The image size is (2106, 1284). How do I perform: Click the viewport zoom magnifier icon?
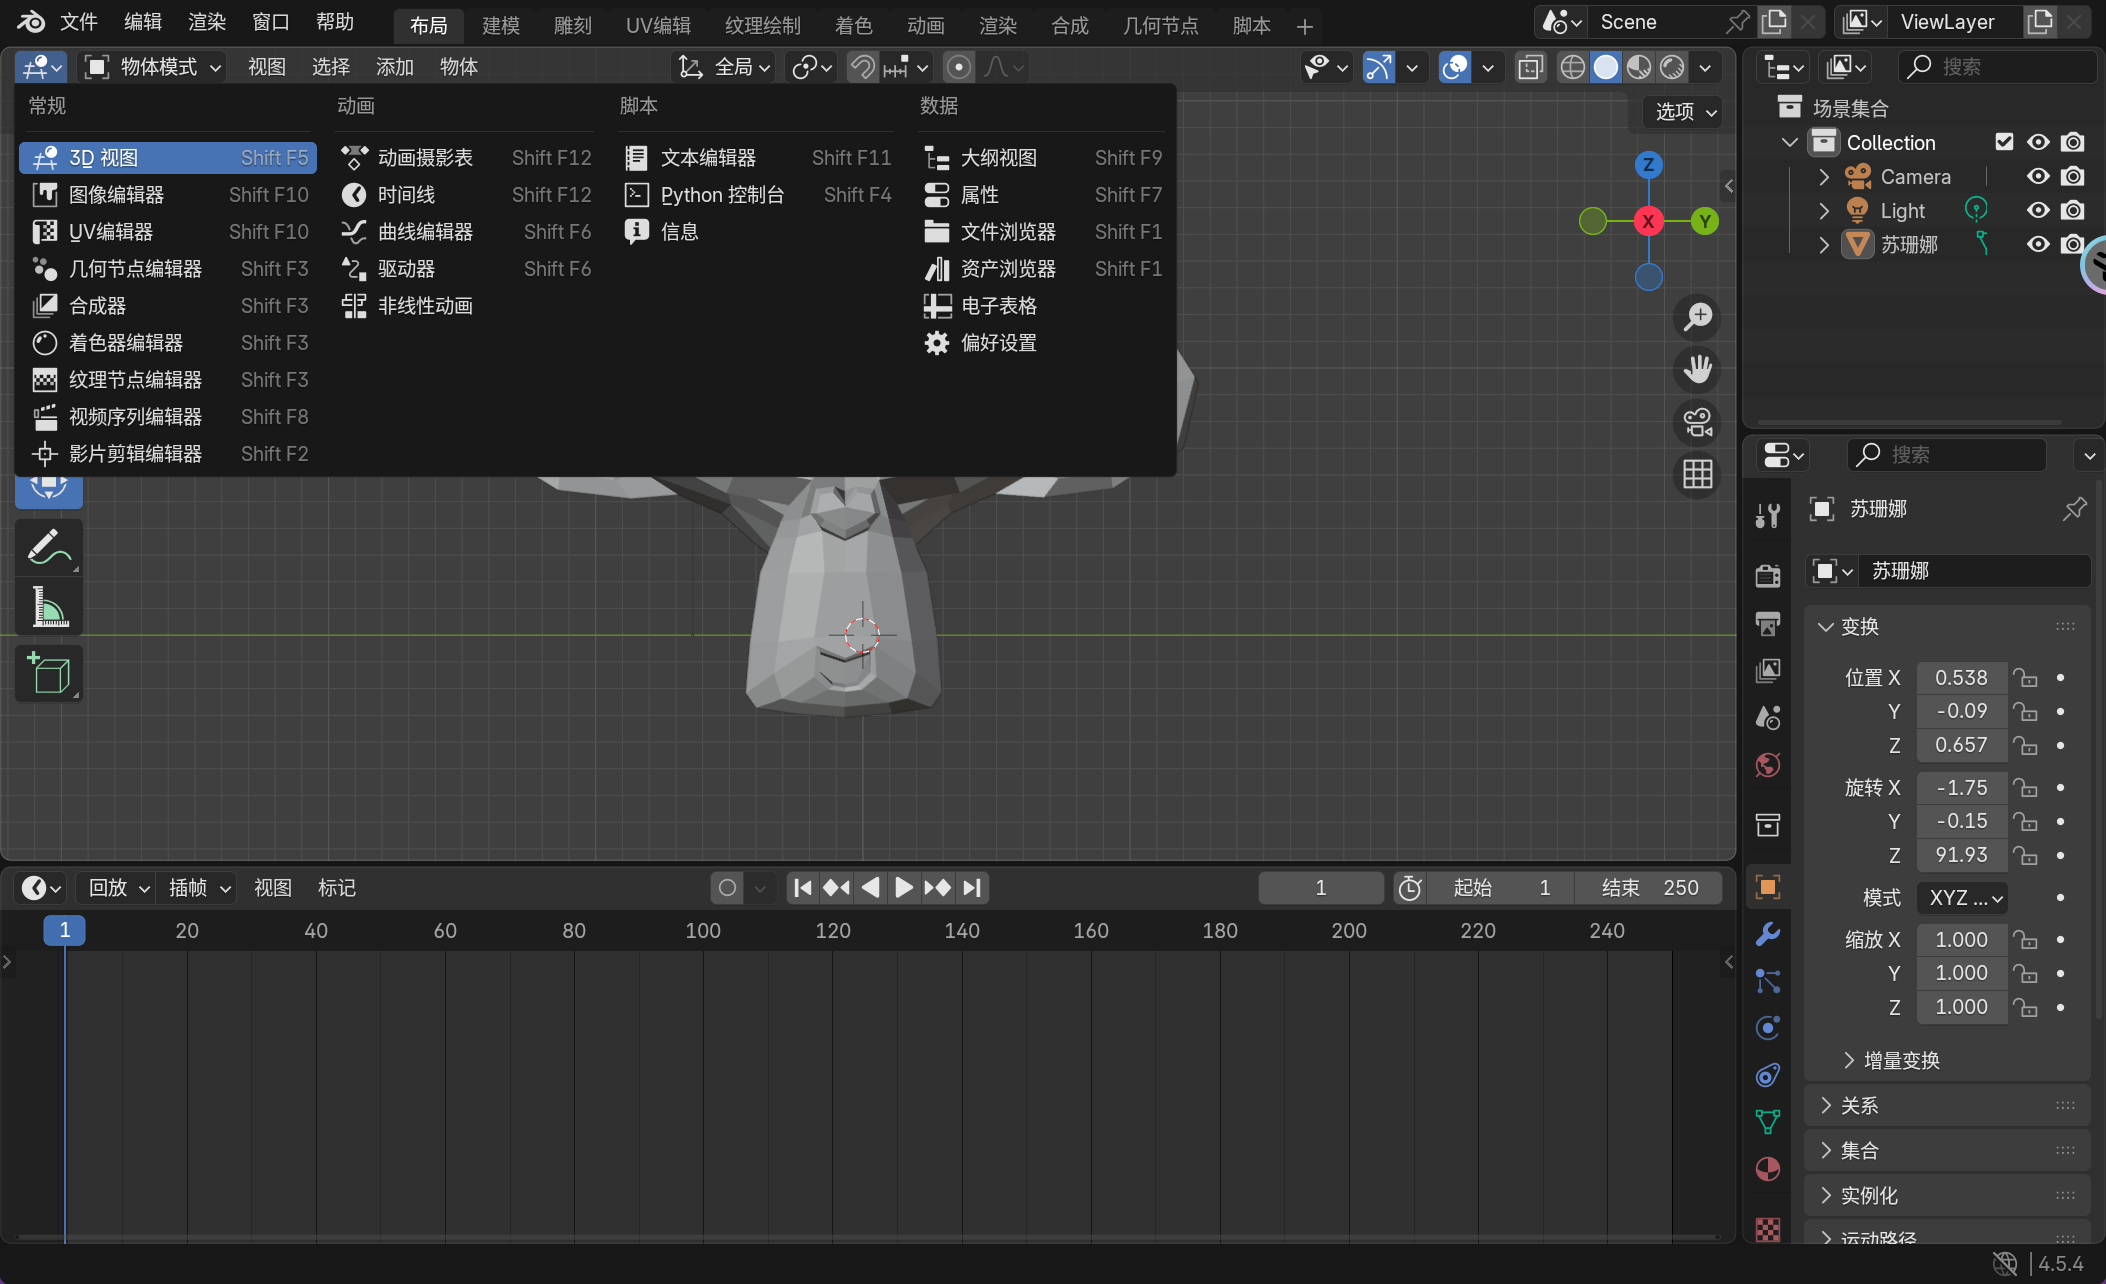pos(1697,318)
